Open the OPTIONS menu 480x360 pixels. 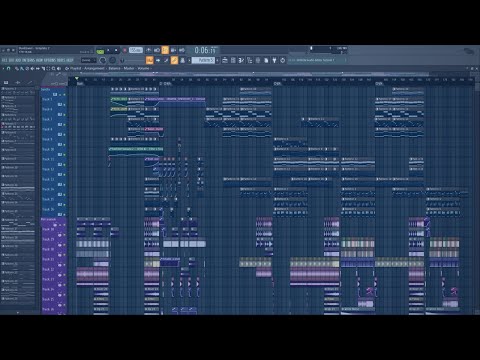click(51, 60)
